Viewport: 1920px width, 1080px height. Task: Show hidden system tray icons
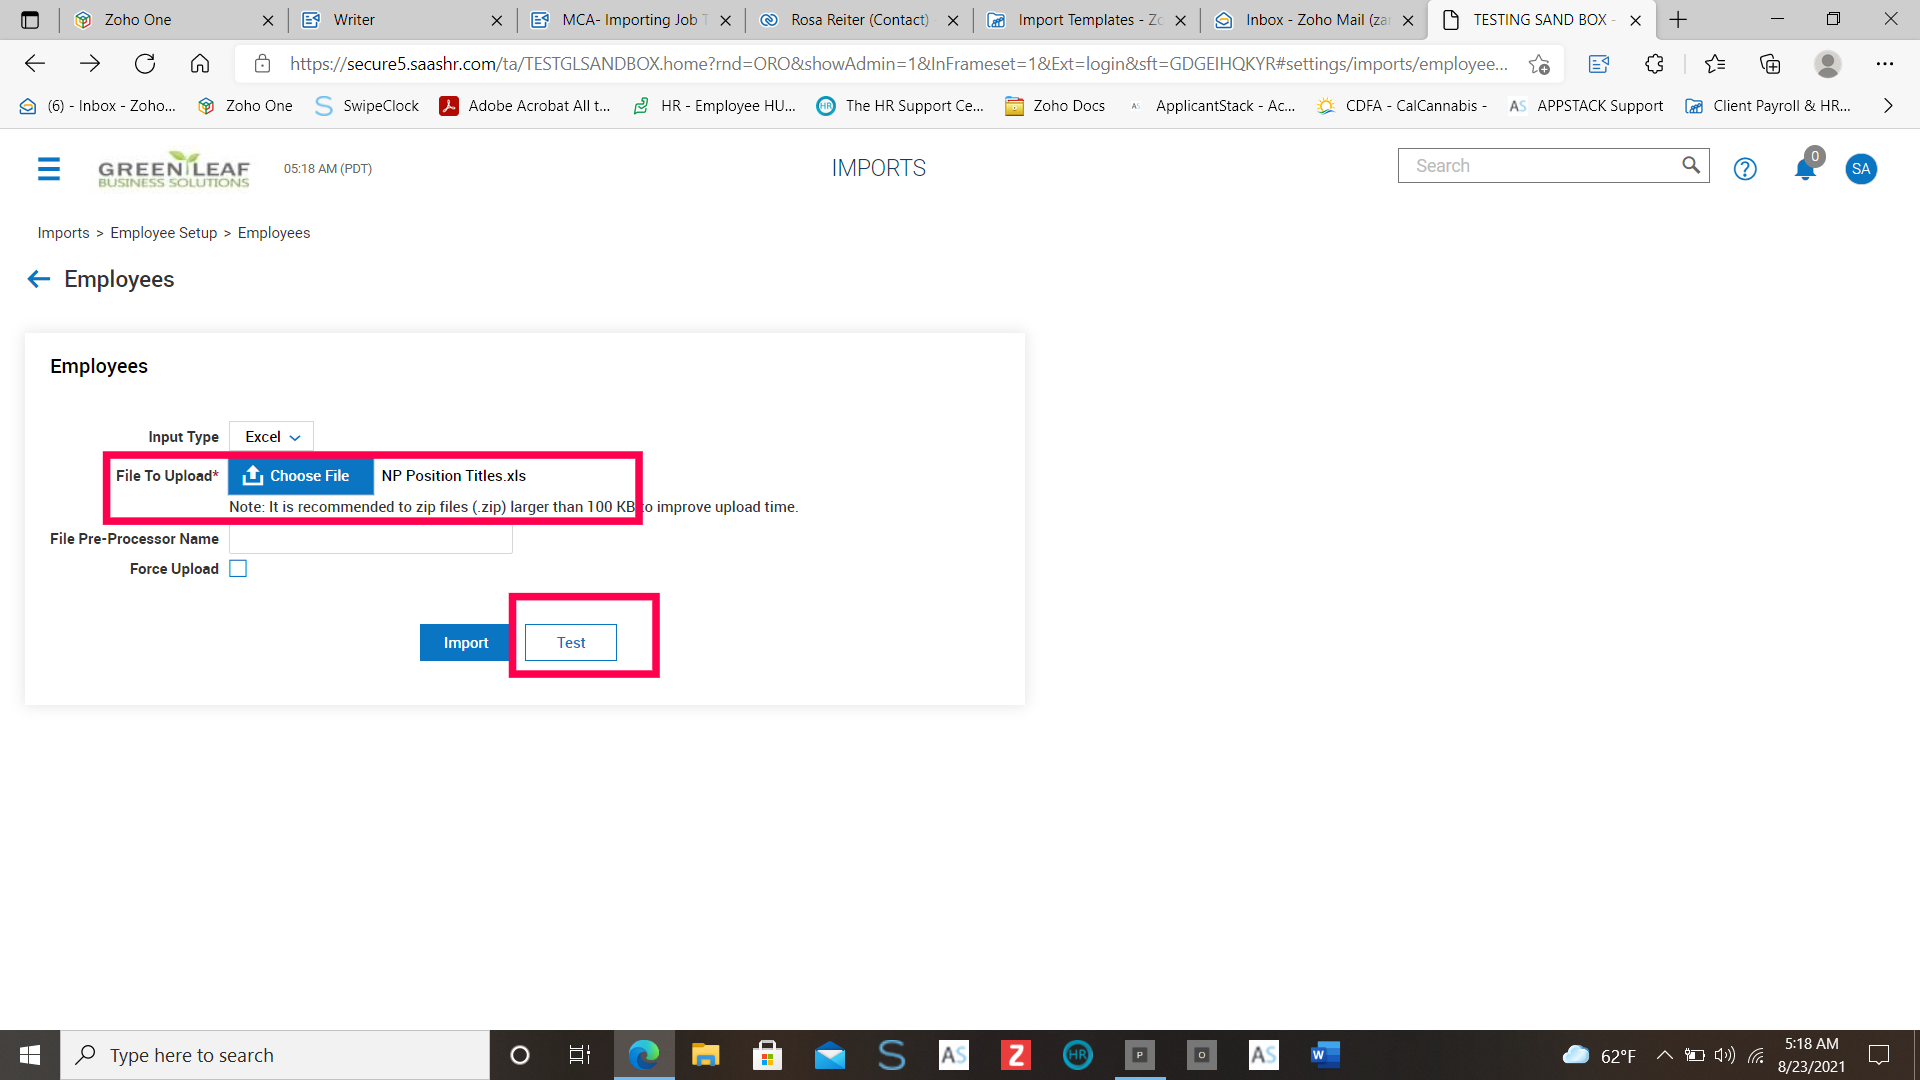pyautogui.click(x=1664, y=1055)
